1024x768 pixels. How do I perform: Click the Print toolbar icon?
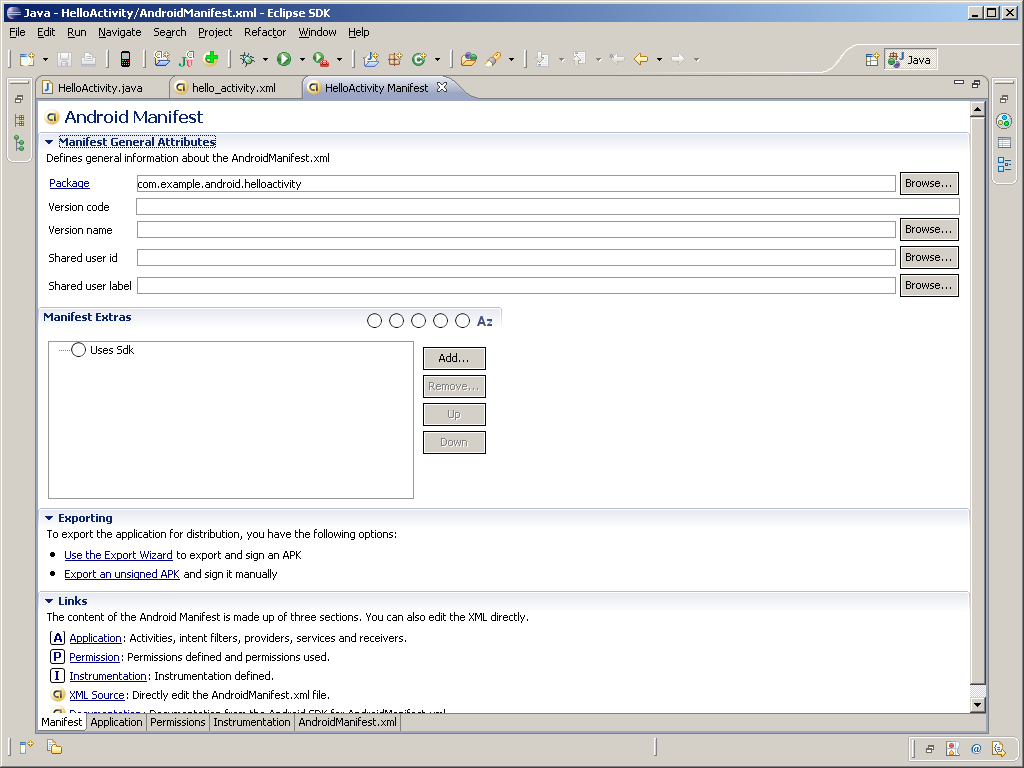coord(88,59)
